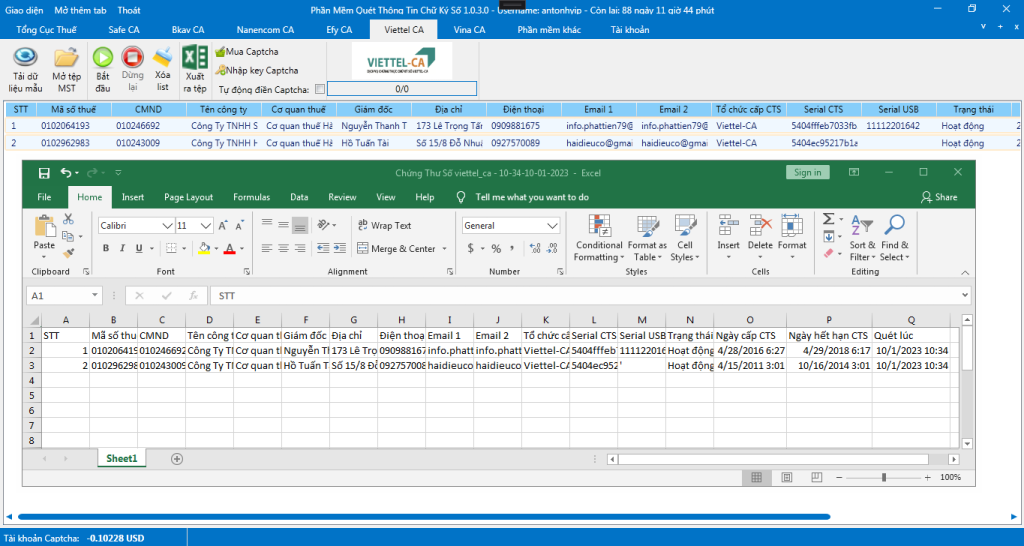Click the Paste clipboard icon
1024x546 pixels.
coord(44,227)
